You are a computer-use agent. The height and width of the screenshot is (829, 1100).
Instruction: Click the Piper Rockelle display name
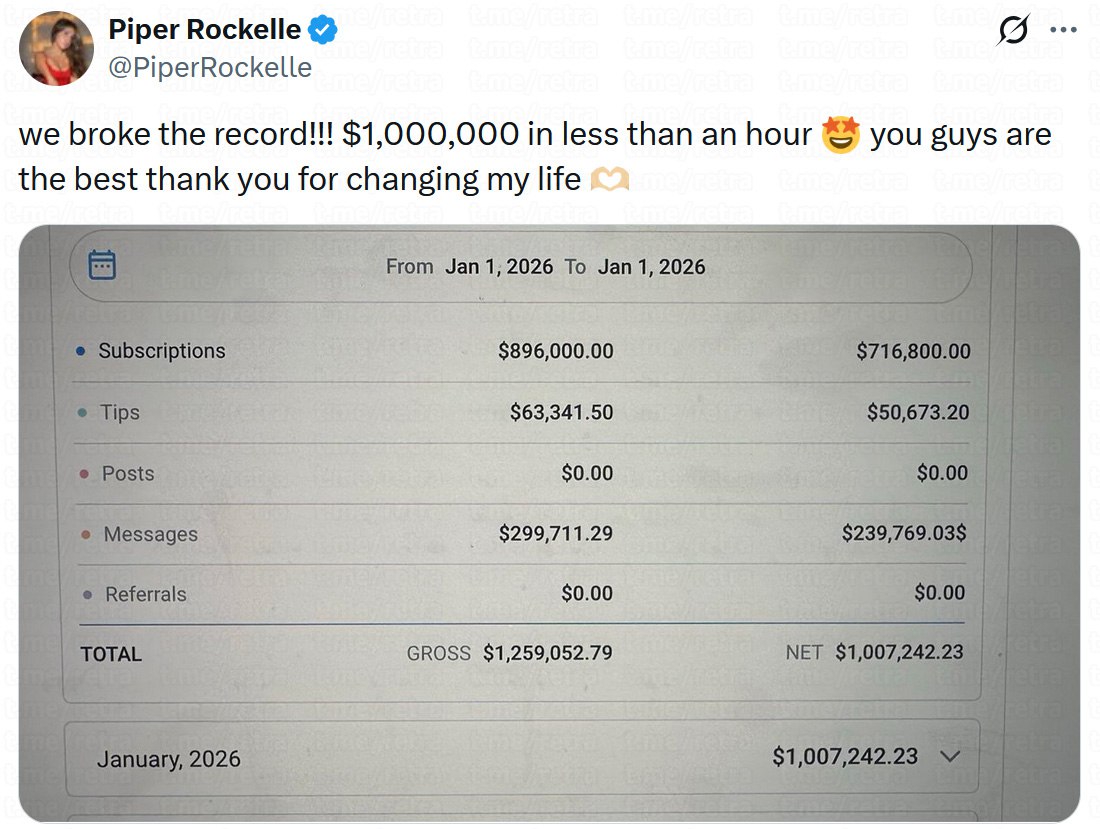click(204, 30)
